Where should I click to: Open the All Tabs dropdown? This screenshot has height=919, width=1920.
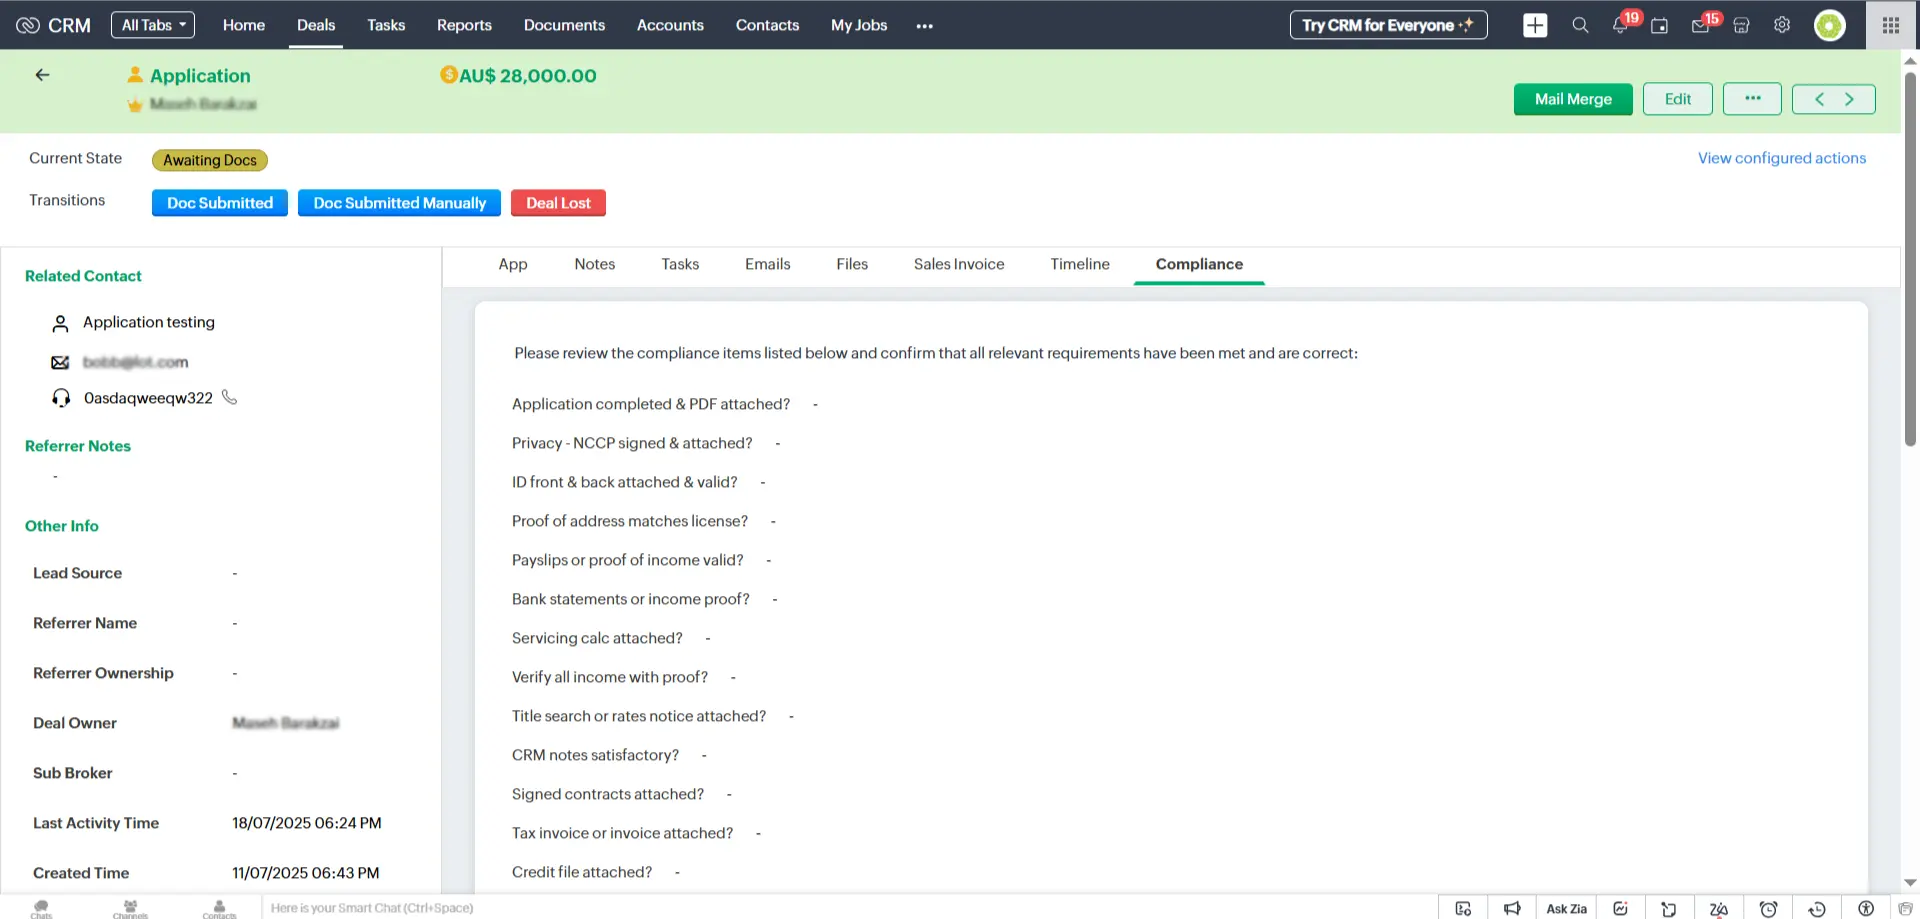[x=152, y=24]
